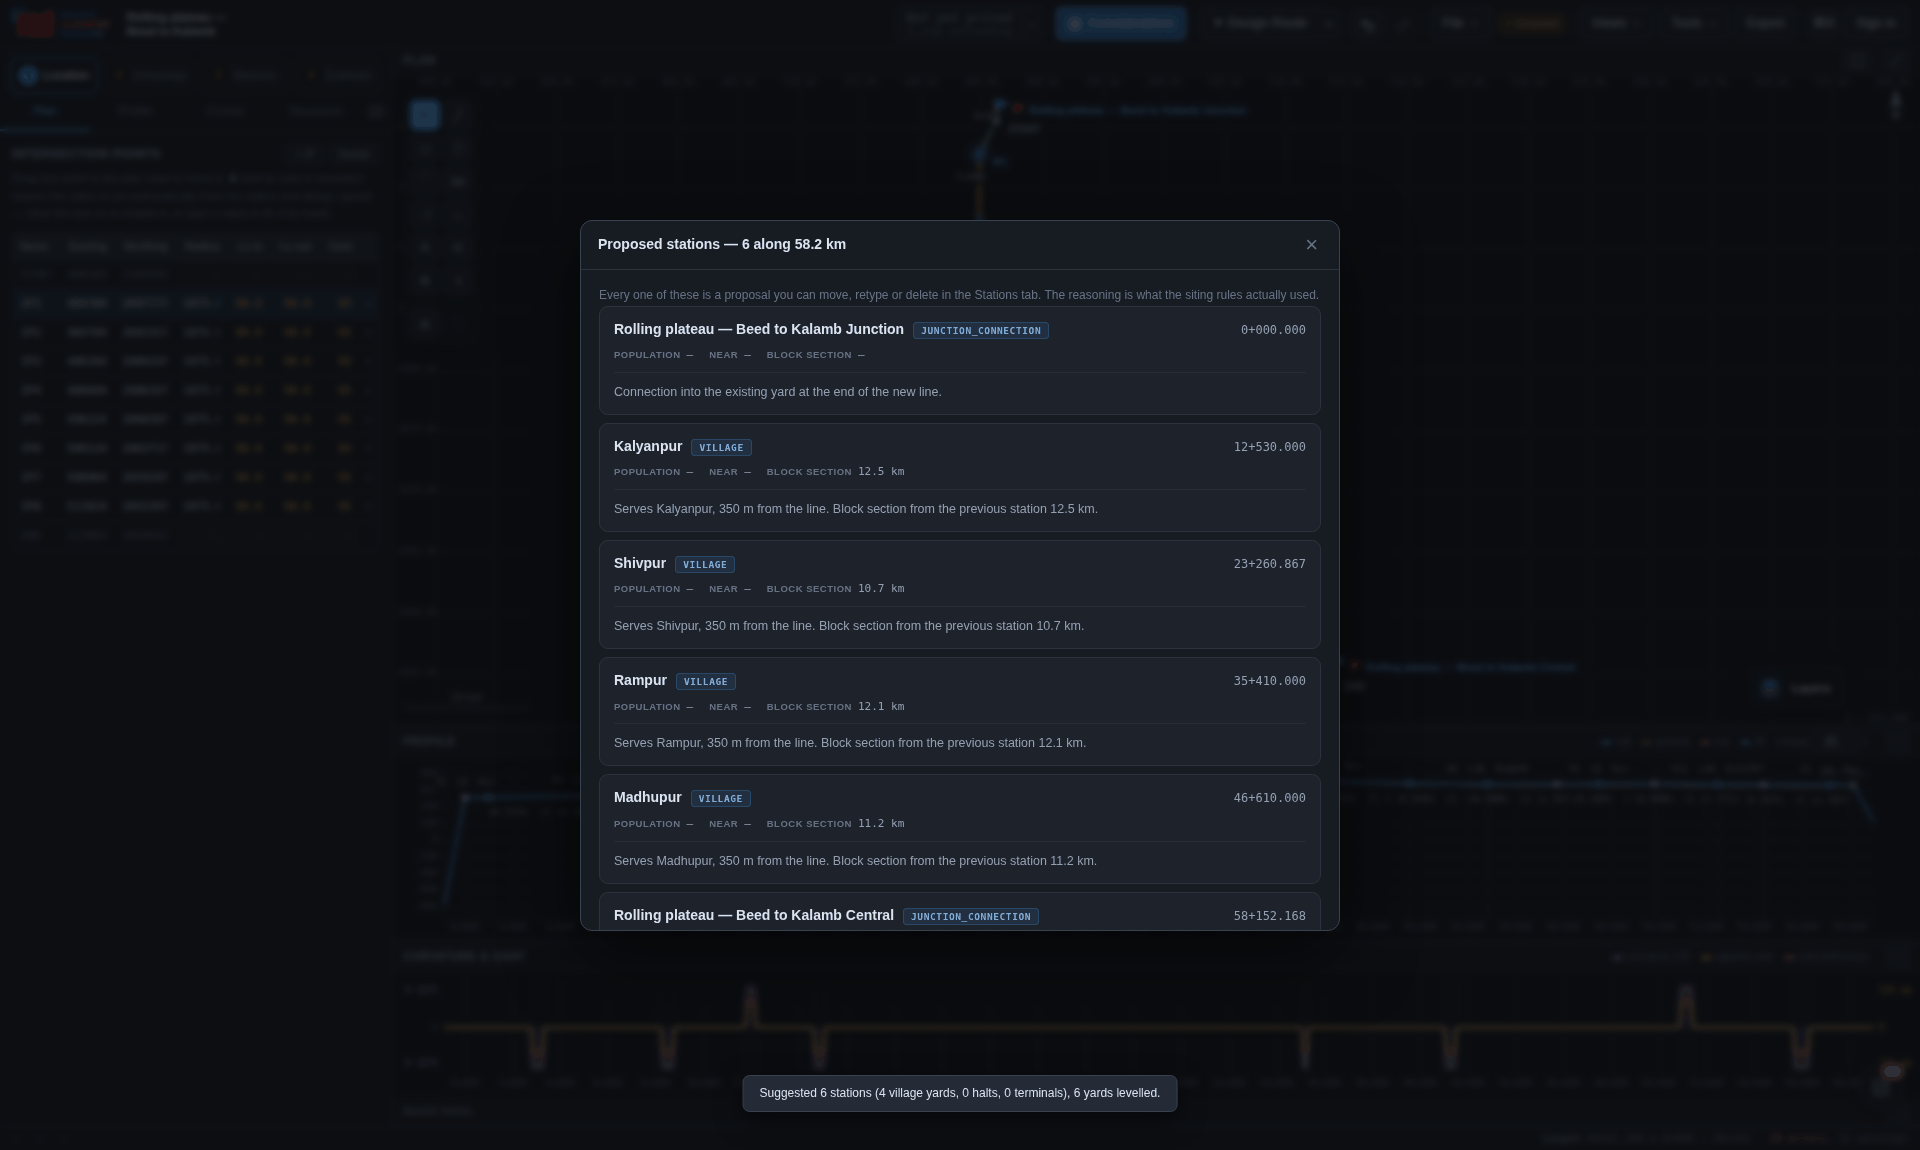Click JUNCTION_CONNECTION badge beside Kalamb Junction
This screenshot has width=1920, height=1150.
(981, 331)
